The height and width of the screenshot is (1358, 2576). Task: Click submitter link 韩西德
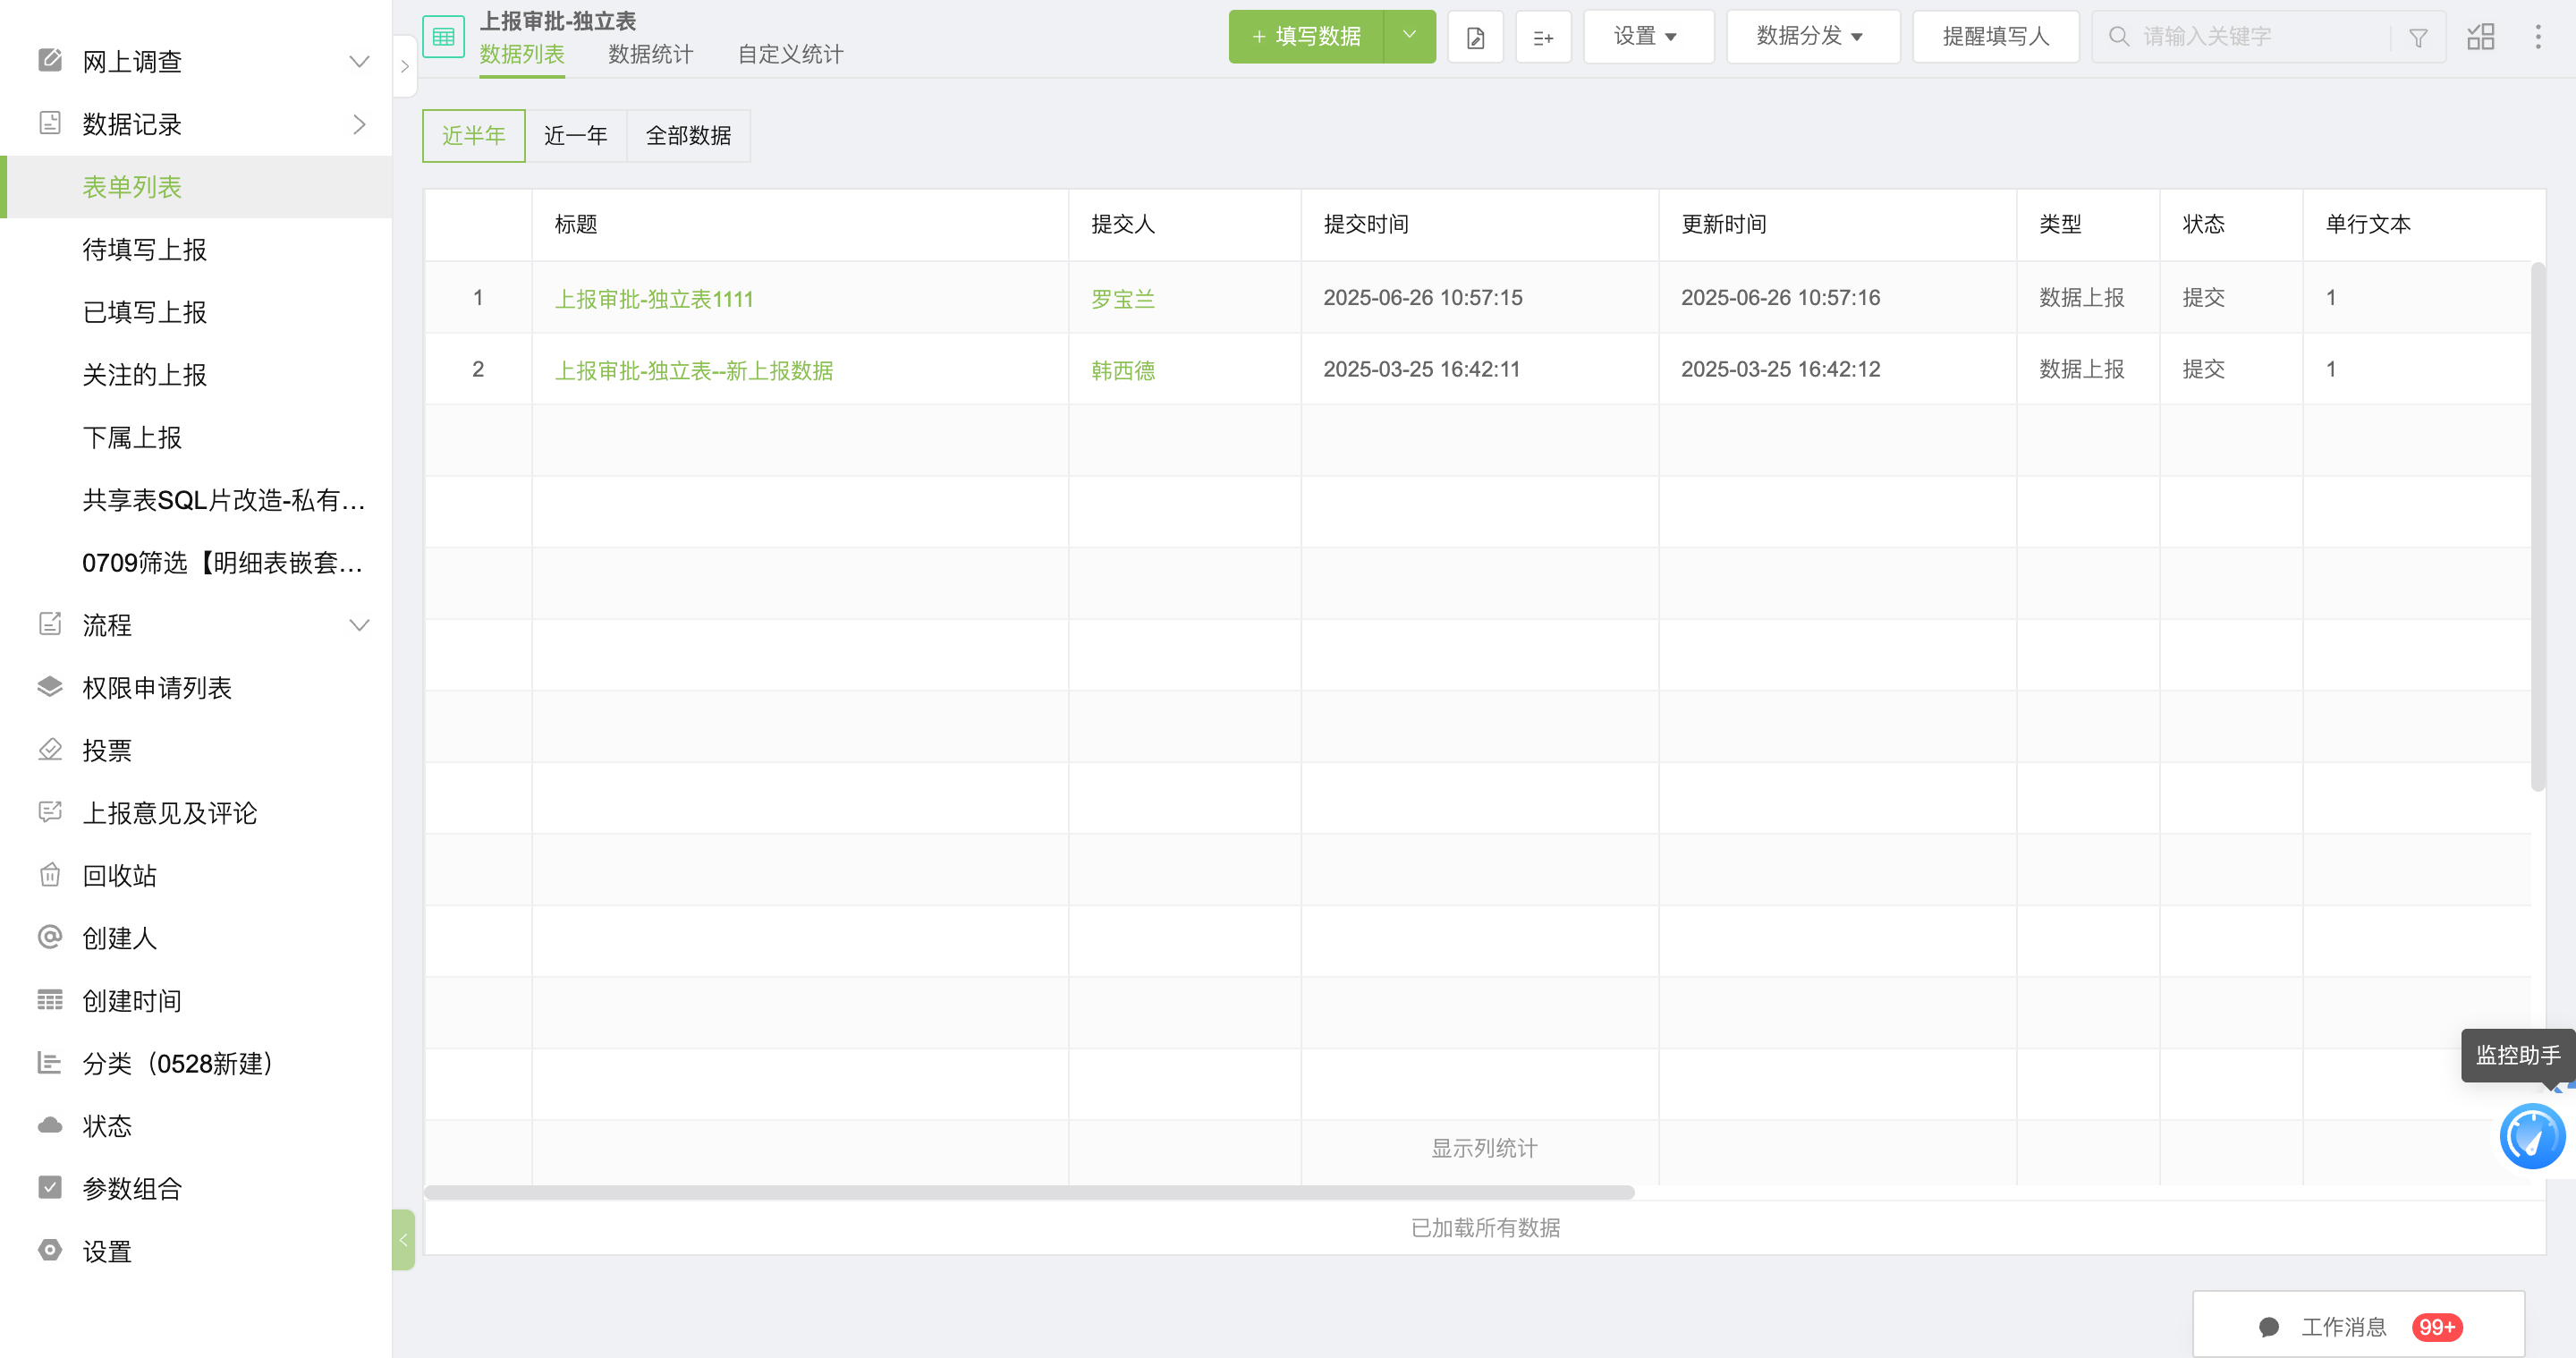coord(1123,370)
